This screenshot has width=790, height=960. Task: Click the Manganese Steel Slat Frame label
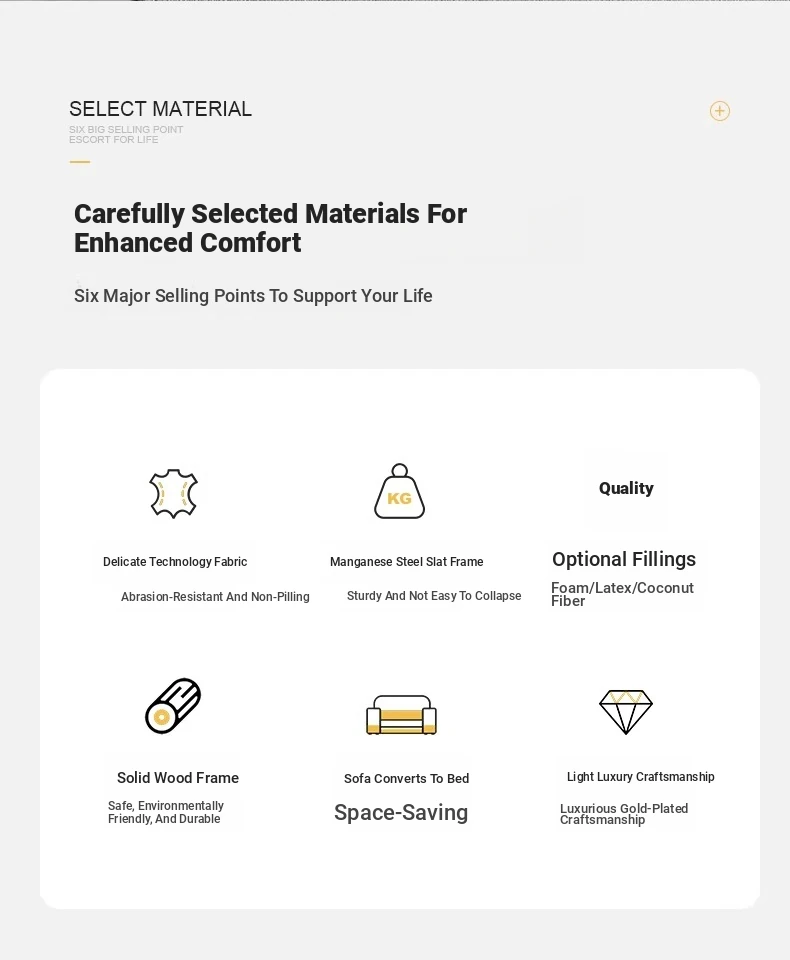click(407, 561)
